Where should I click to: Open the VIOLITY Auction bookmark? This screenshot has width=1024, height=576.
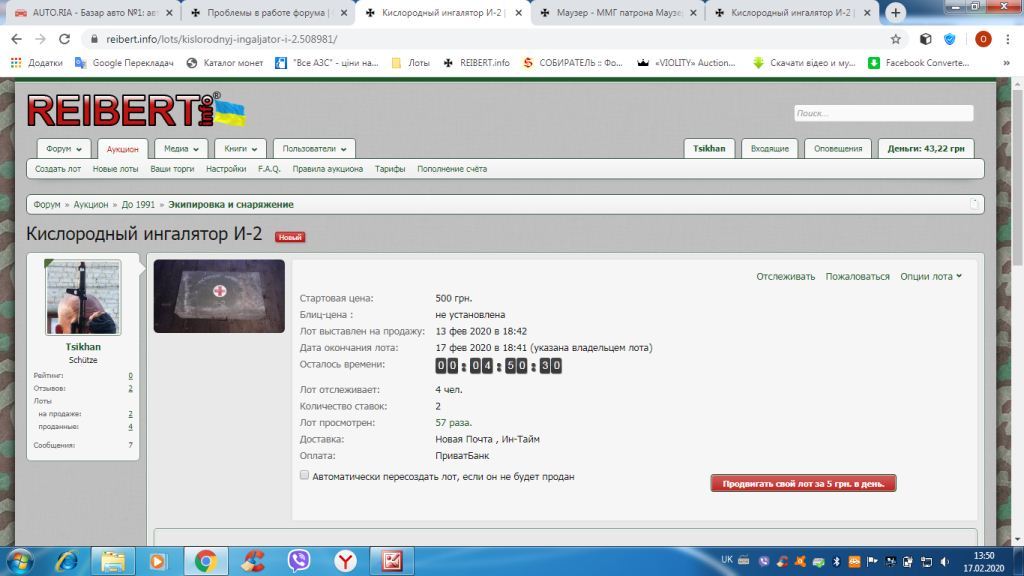click(686, 63)
